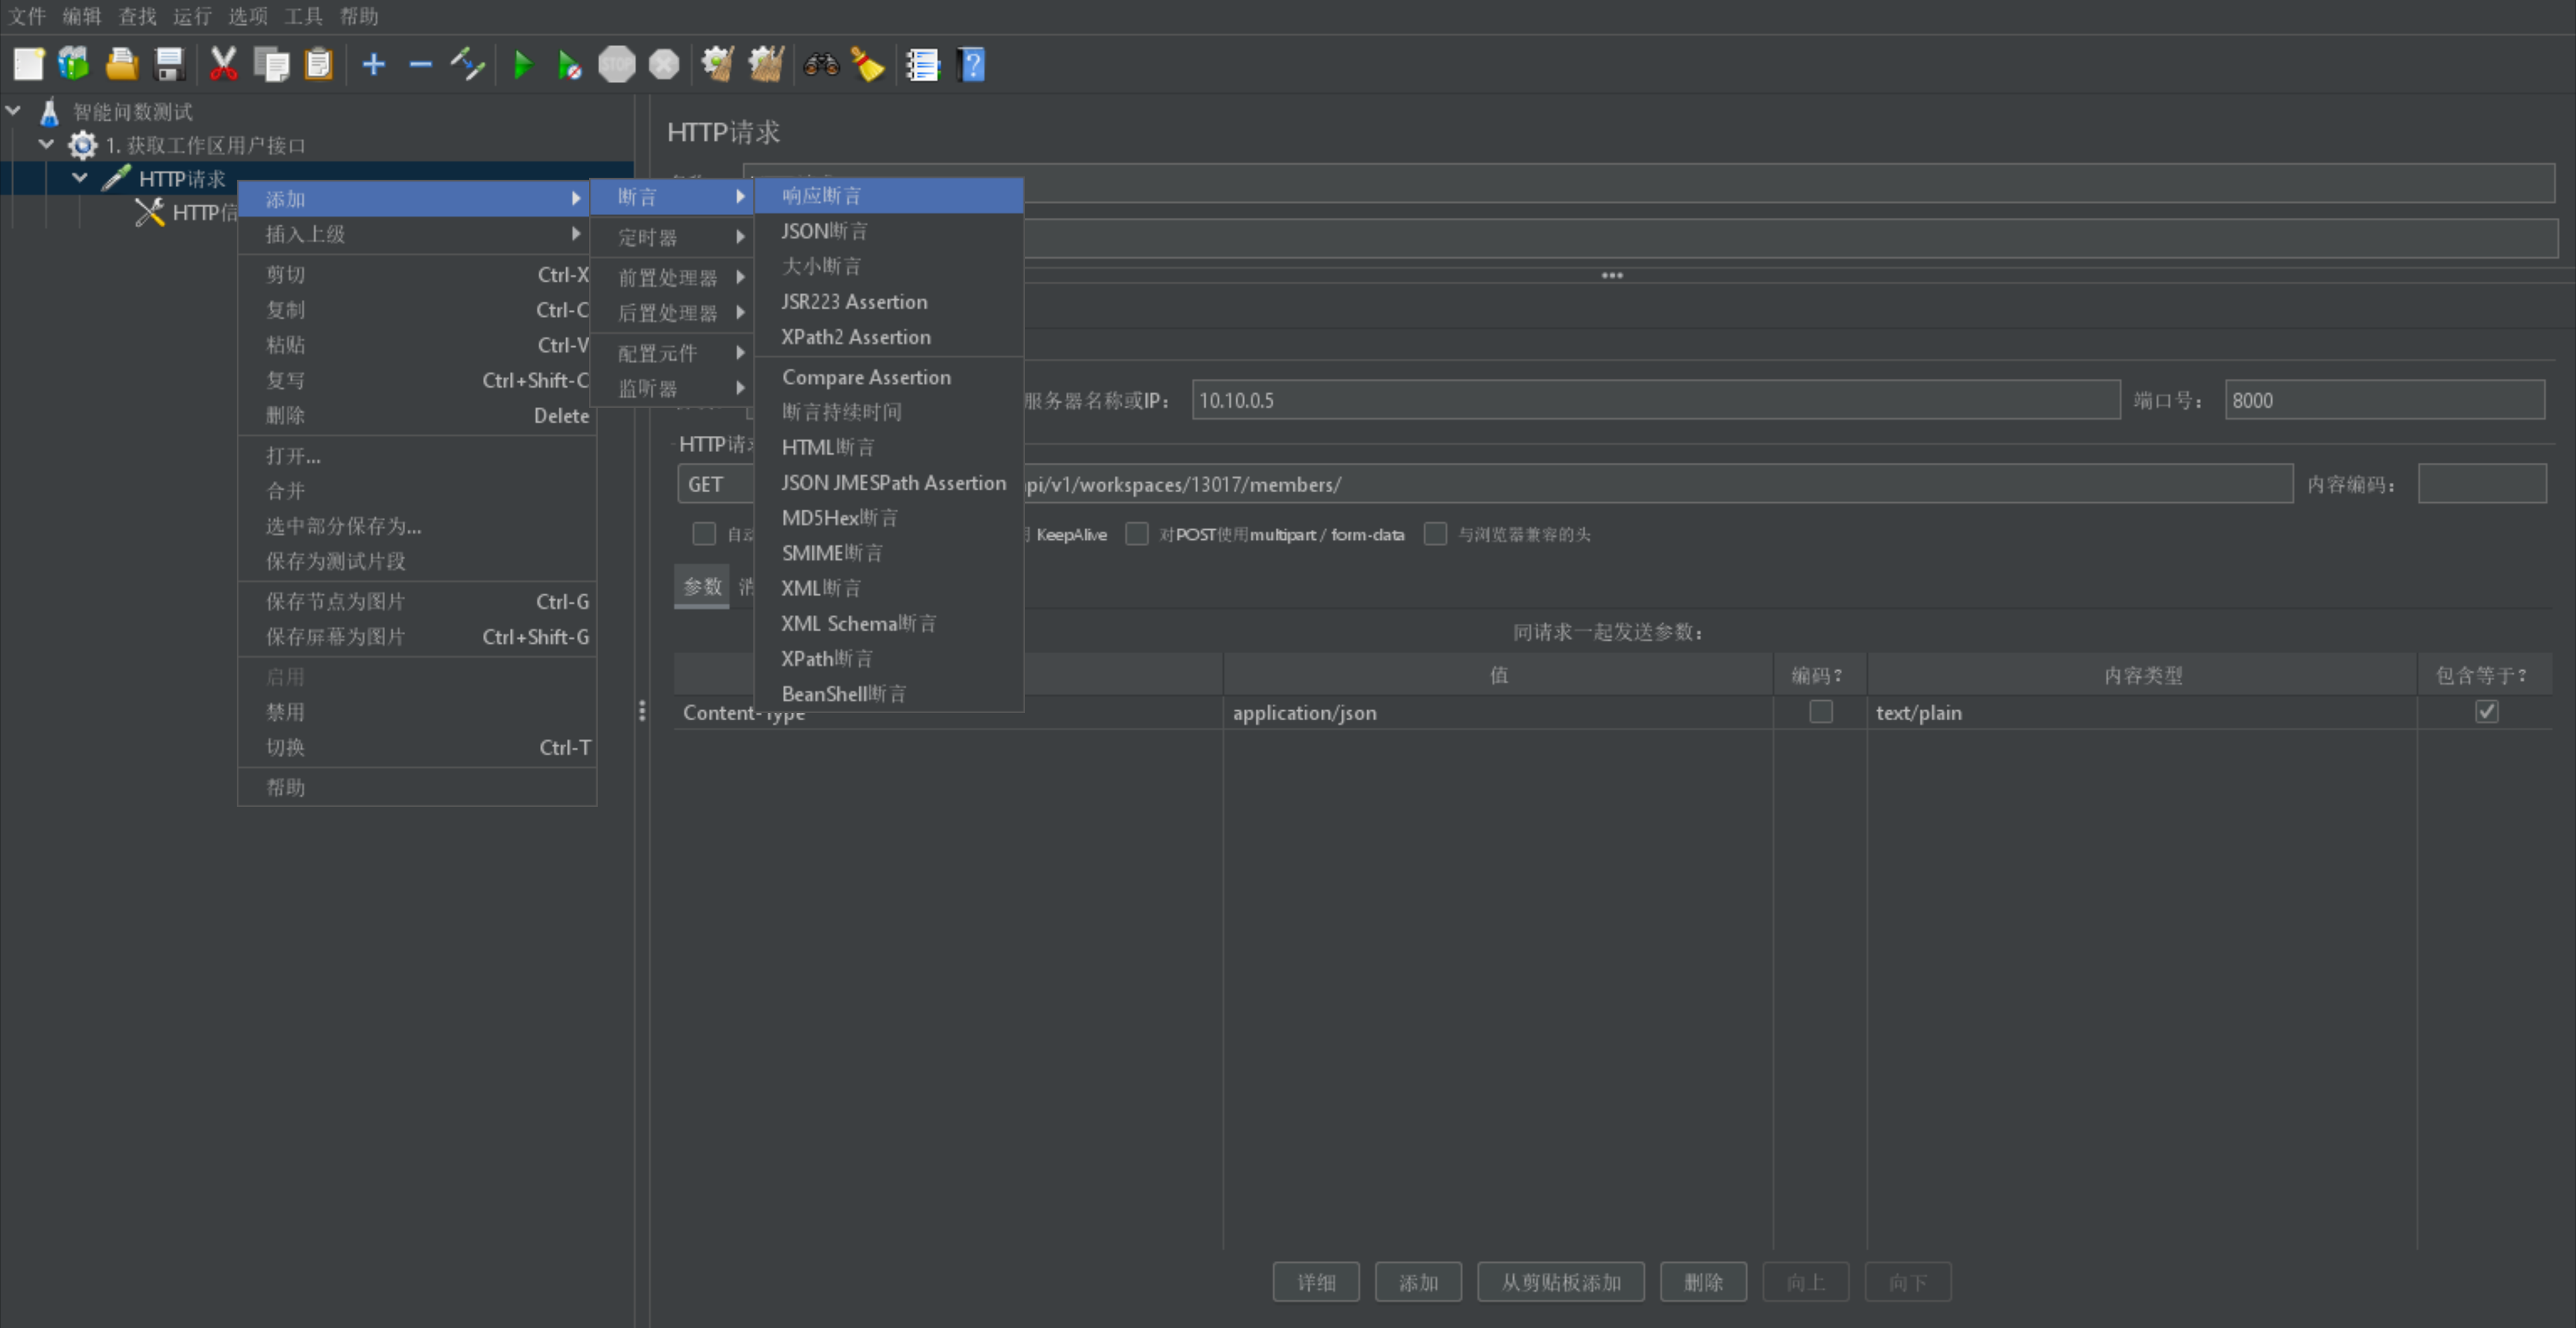Viewport: 2576px width, 1328px height.
Task: Click the Toggle enable/disable toolbar icon
Action: pyautogui.click(x=467, y=65)
